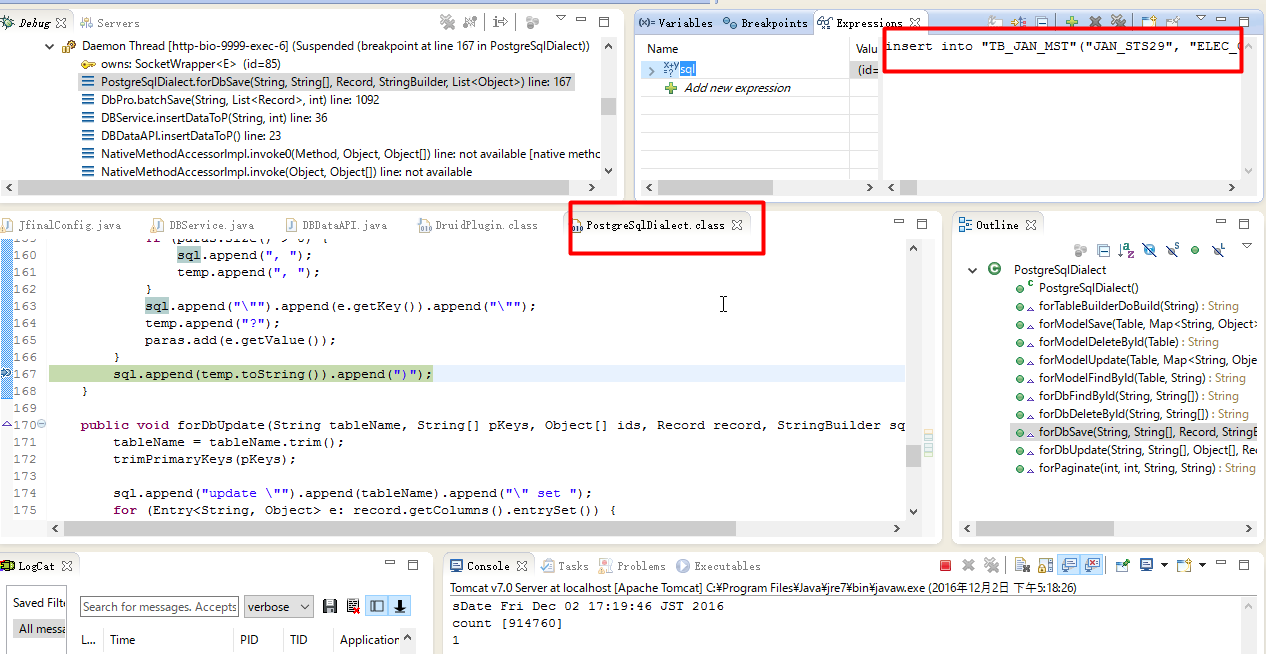Open the verbose log level dropdown
The width and height of the screenshot is (1266, 654).
[x=304, y=606]
